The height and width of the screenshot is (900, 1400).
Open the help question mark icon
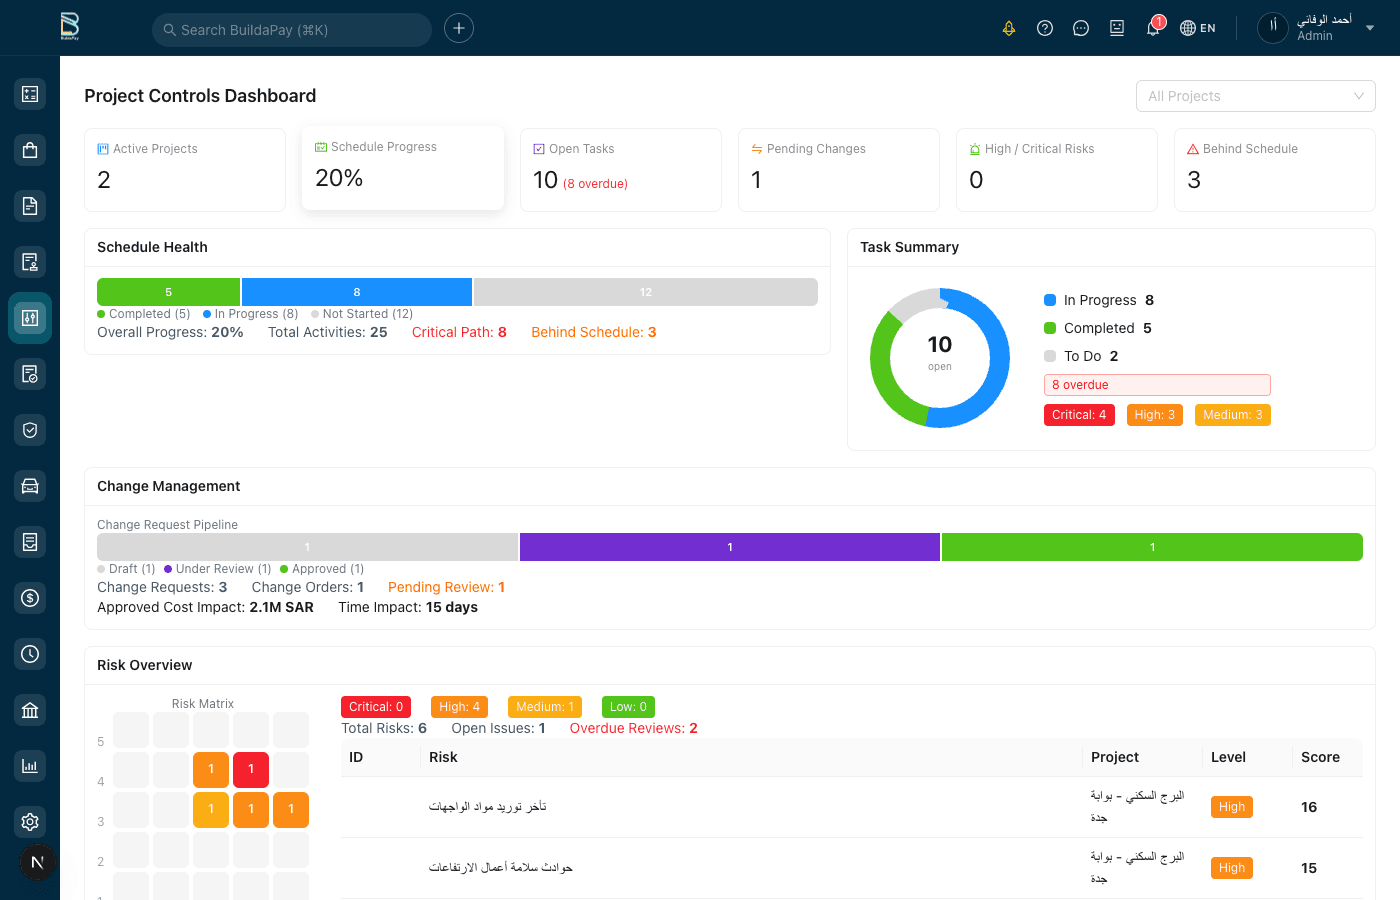click(1044, 27)
